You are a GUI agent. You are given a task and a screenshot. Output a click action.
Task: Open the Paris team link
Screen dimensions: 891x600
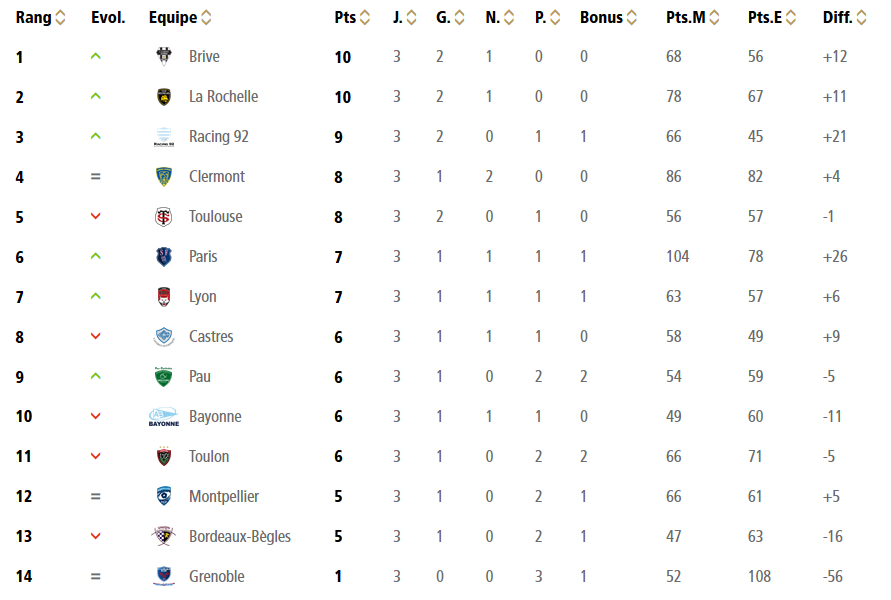203,256
